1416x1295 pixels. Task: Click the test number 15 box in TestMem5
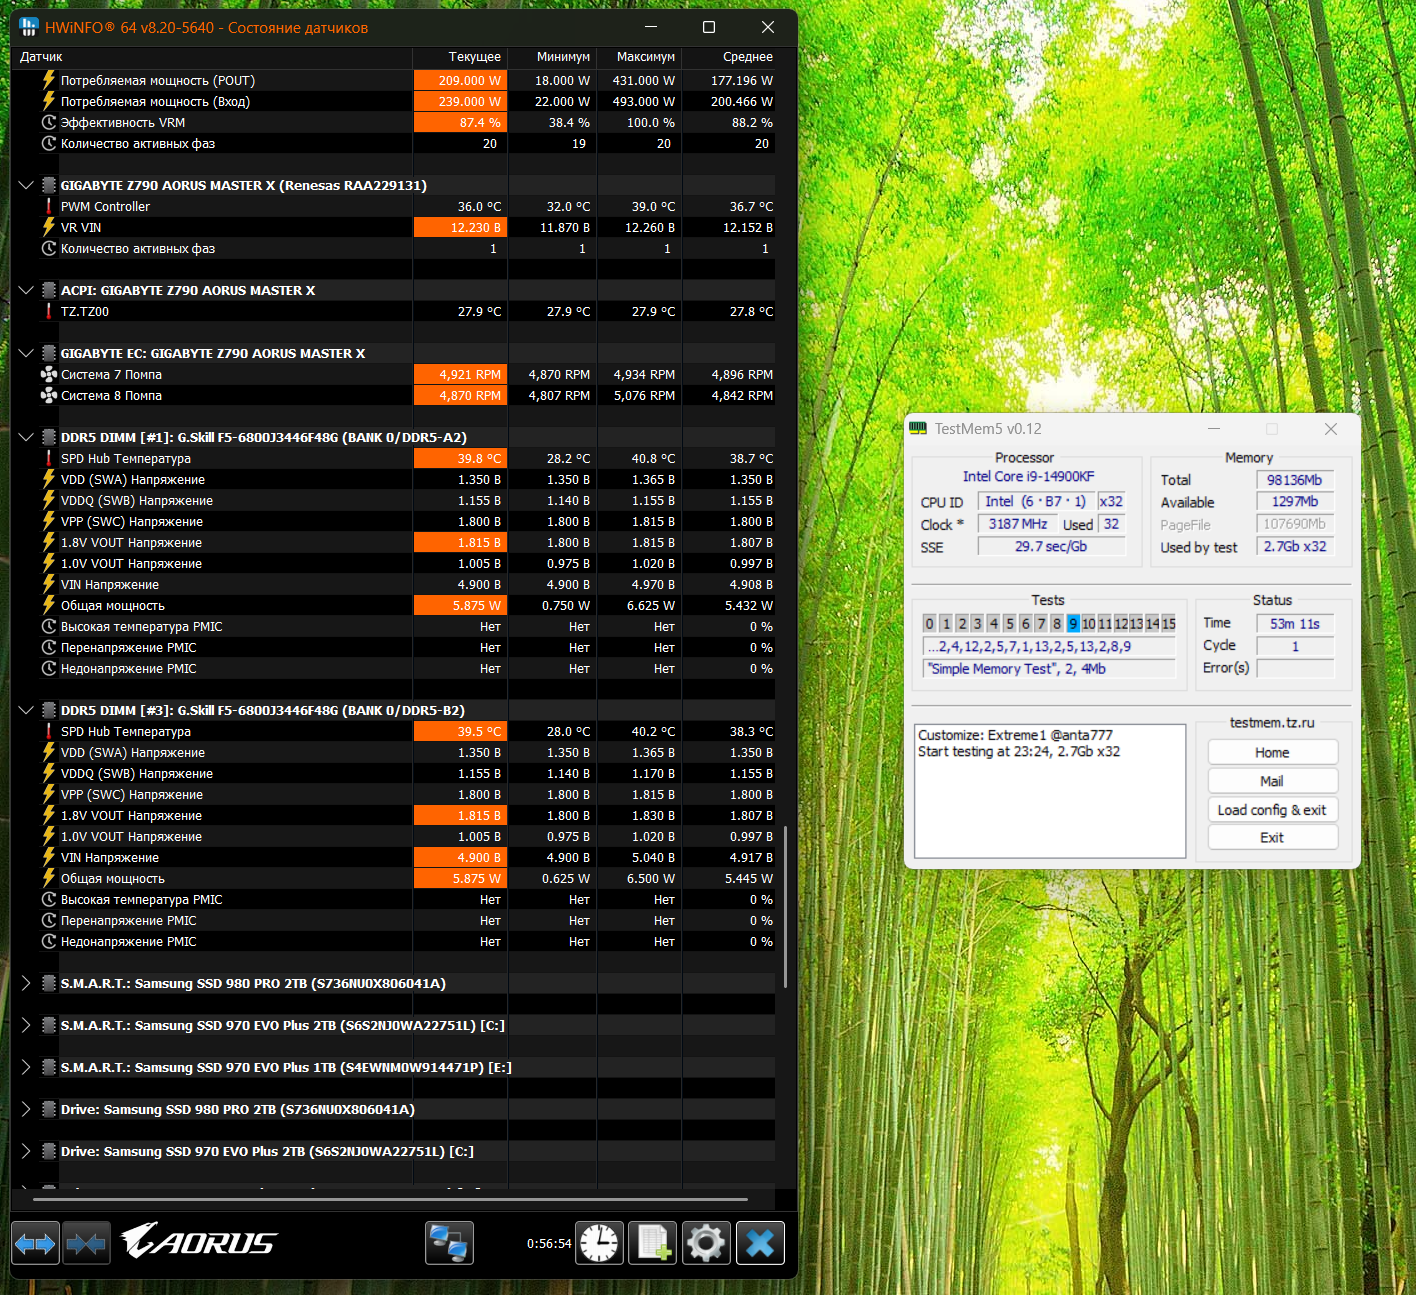click(x=1168, y=623)
